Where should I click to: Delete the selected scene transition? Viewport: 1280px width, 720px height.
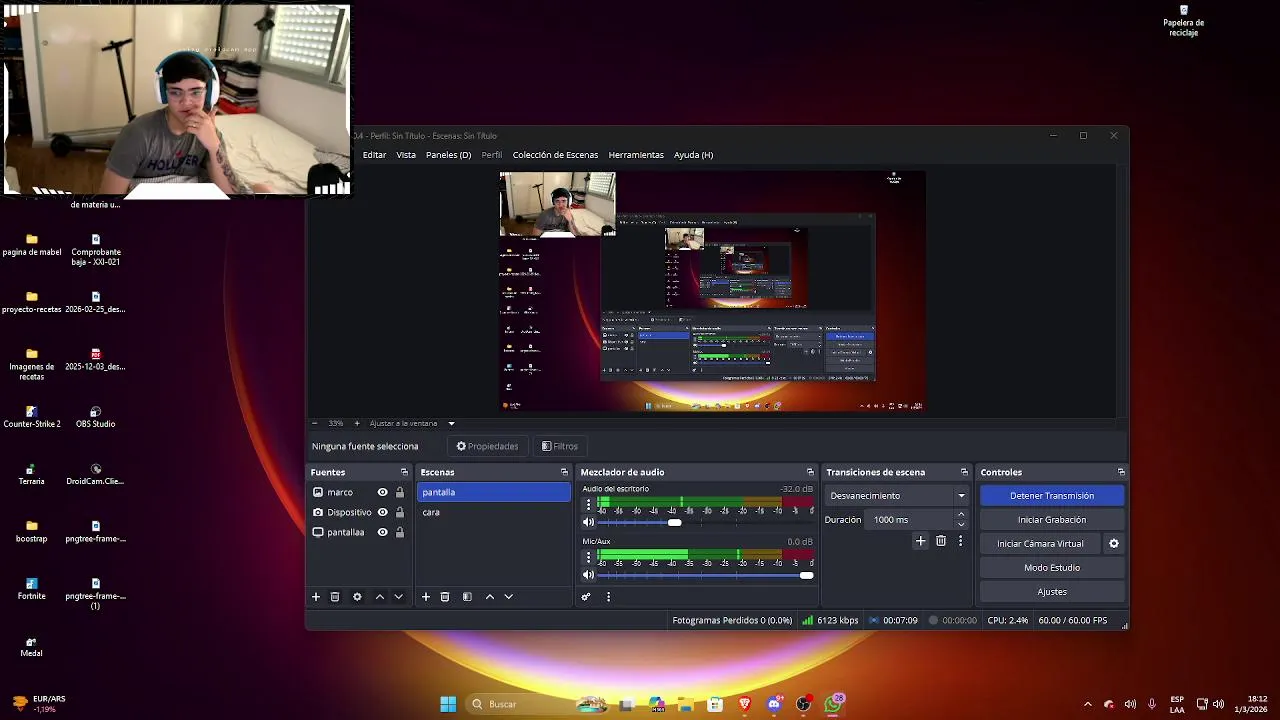(x=941, y=541)
